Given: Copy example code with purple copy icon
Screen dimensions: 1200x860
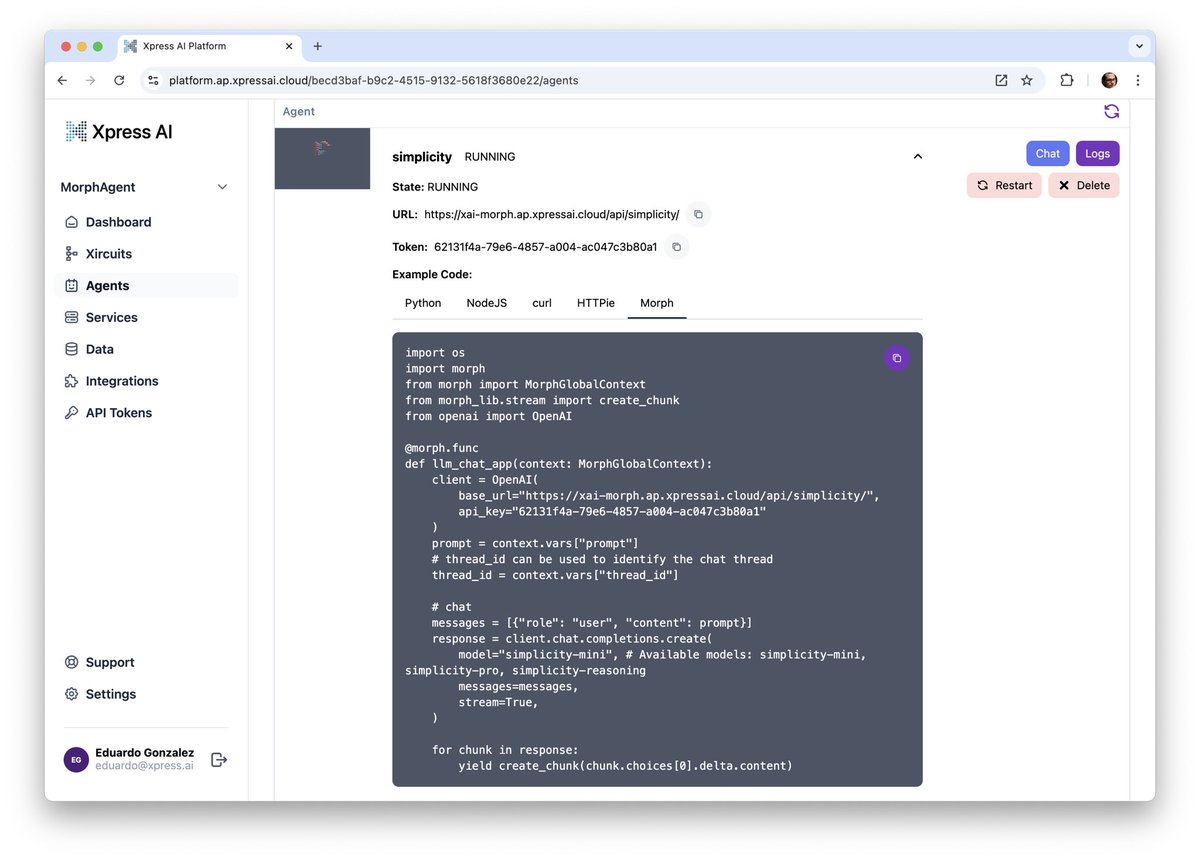Looking at the screenshot, I should click(897, 358).
